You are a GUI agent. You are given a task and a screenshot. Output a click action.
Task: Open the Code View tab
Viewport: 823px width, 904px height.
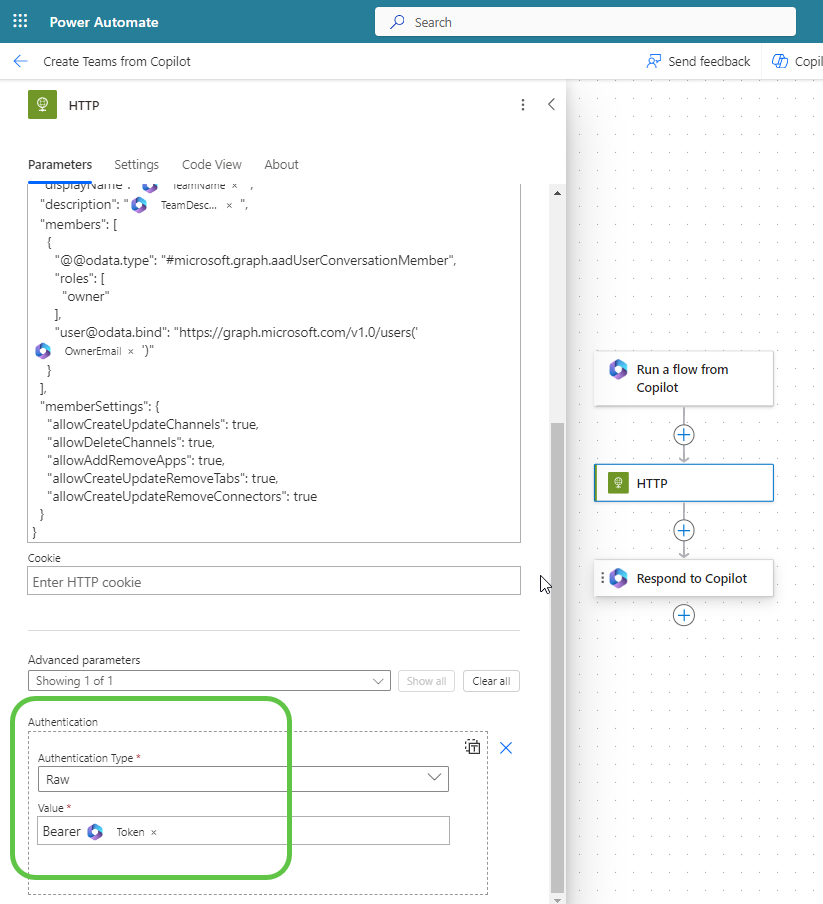pyautogui.click(x=211, y=164)
